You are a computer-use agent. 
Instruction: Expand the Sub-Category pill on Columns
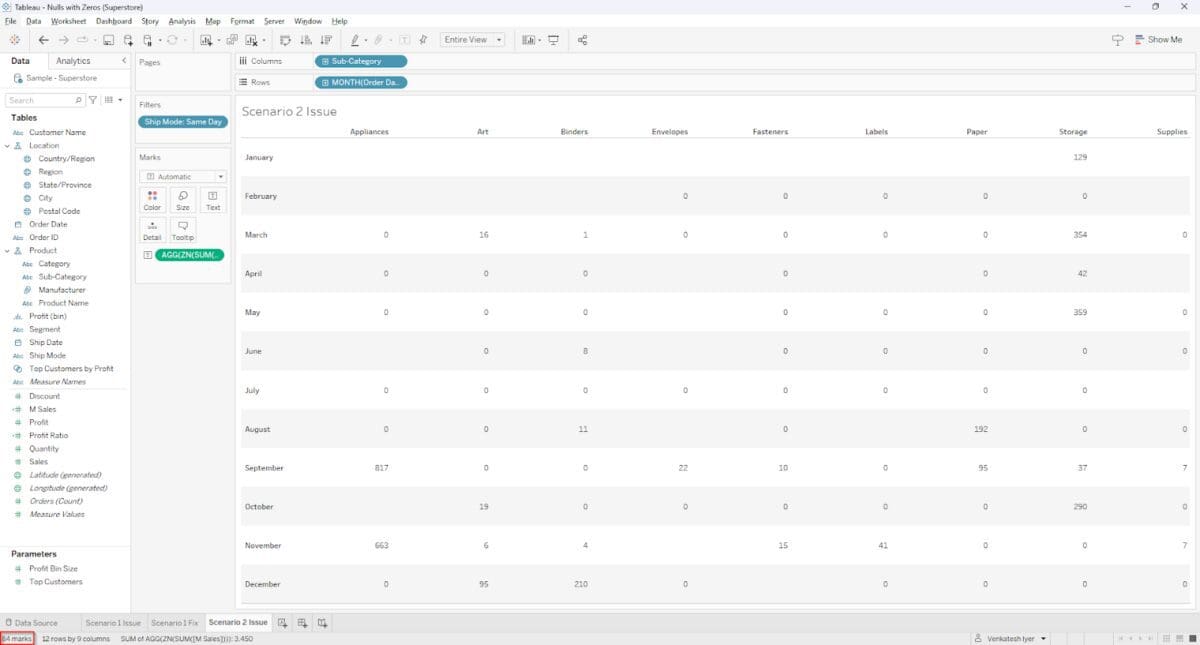click(325, 61)
